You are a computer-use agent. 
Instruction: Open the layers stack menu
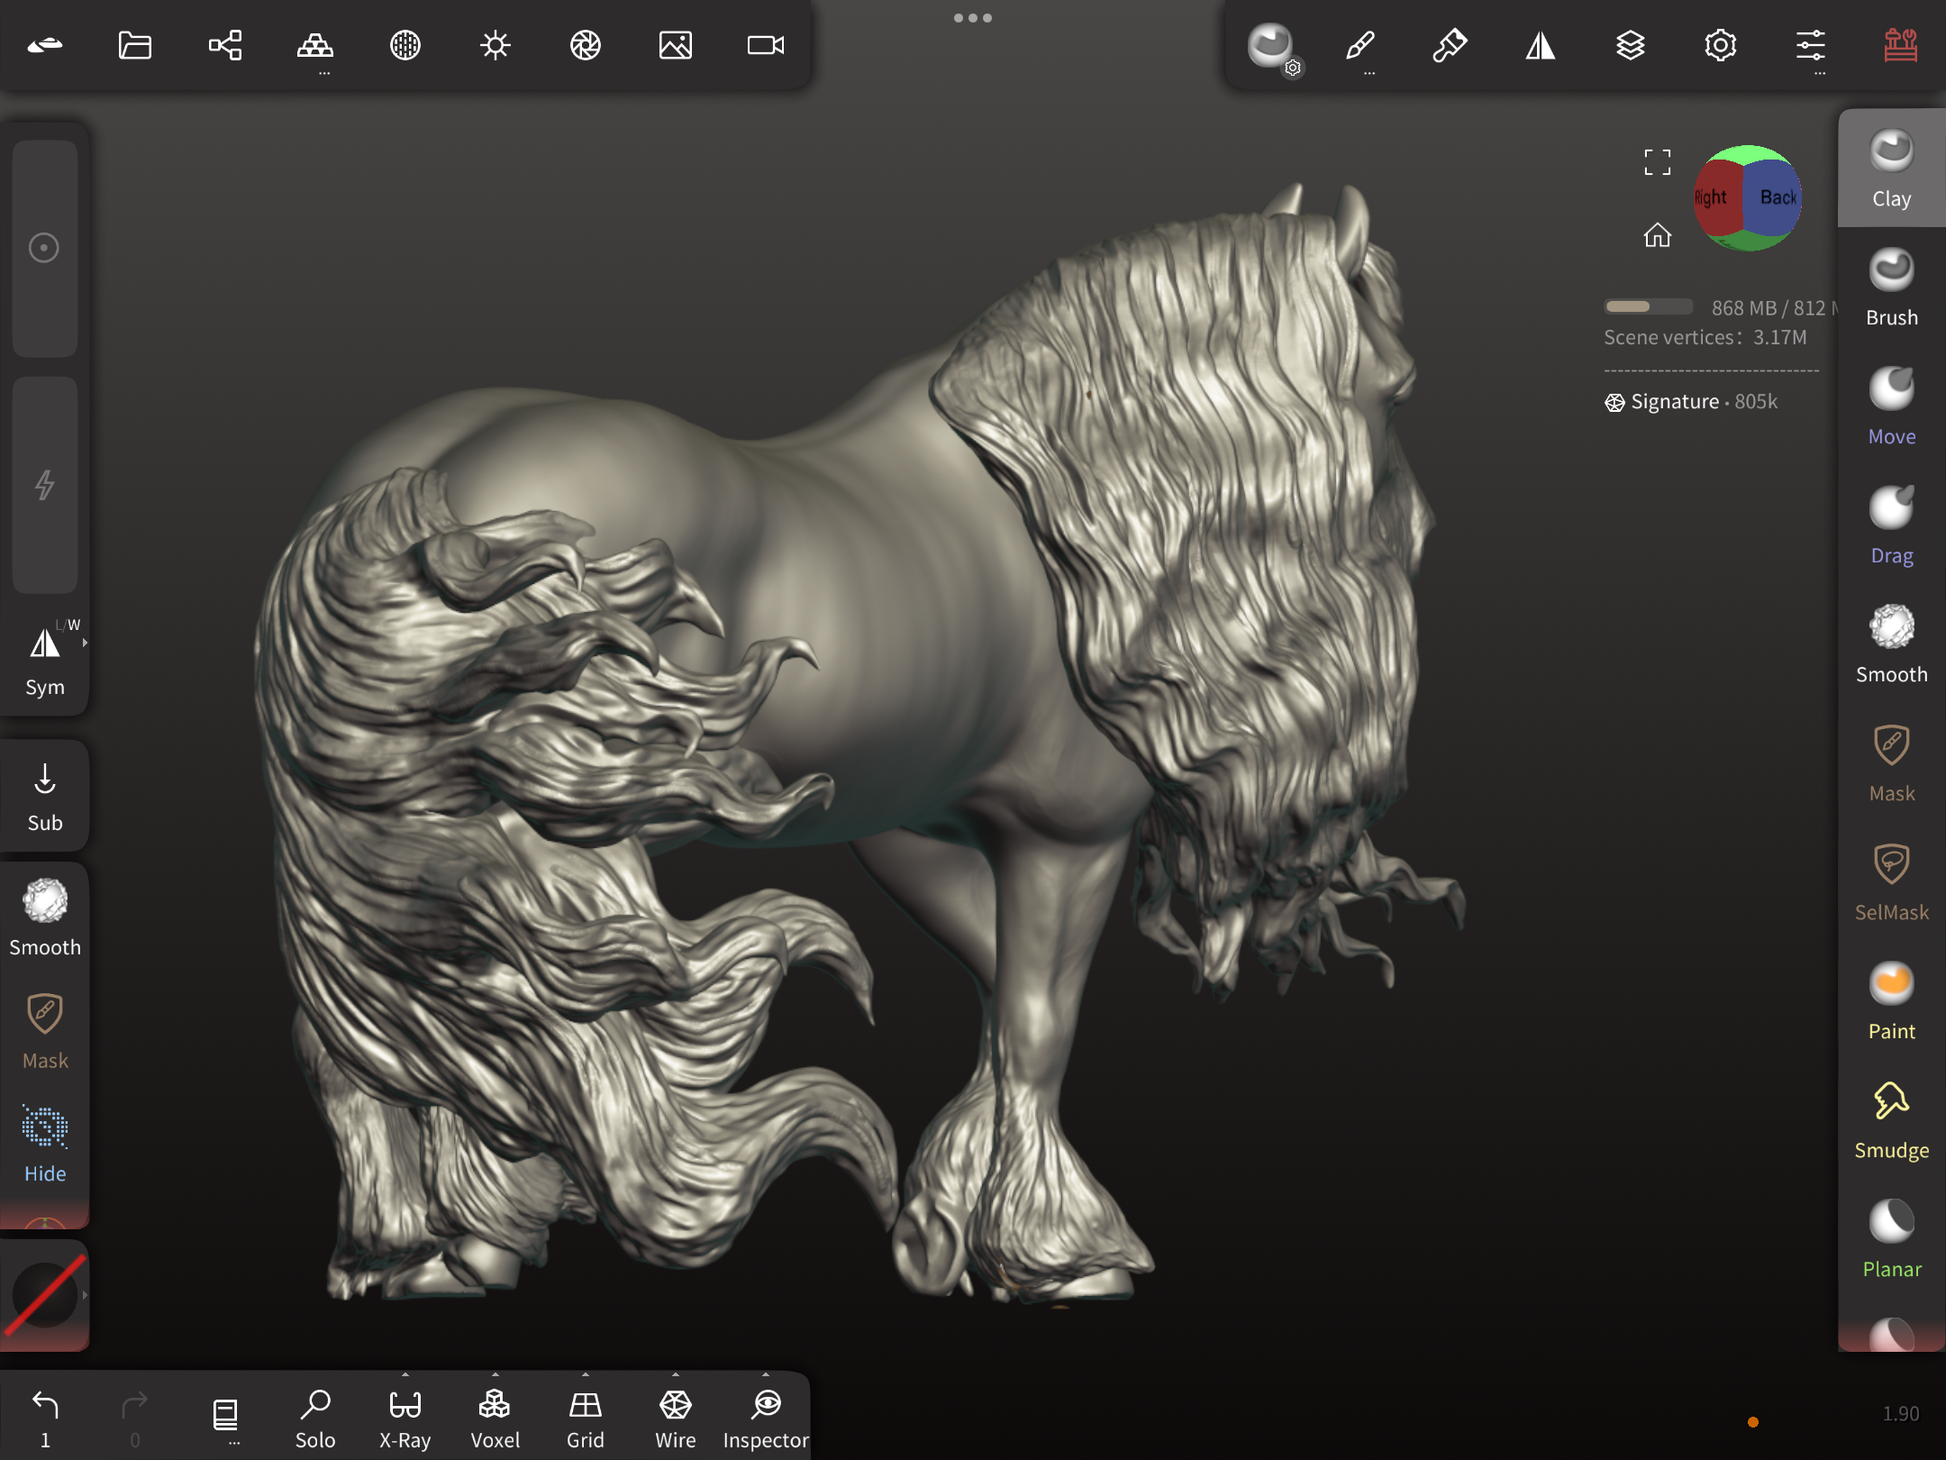[1630, 45]
